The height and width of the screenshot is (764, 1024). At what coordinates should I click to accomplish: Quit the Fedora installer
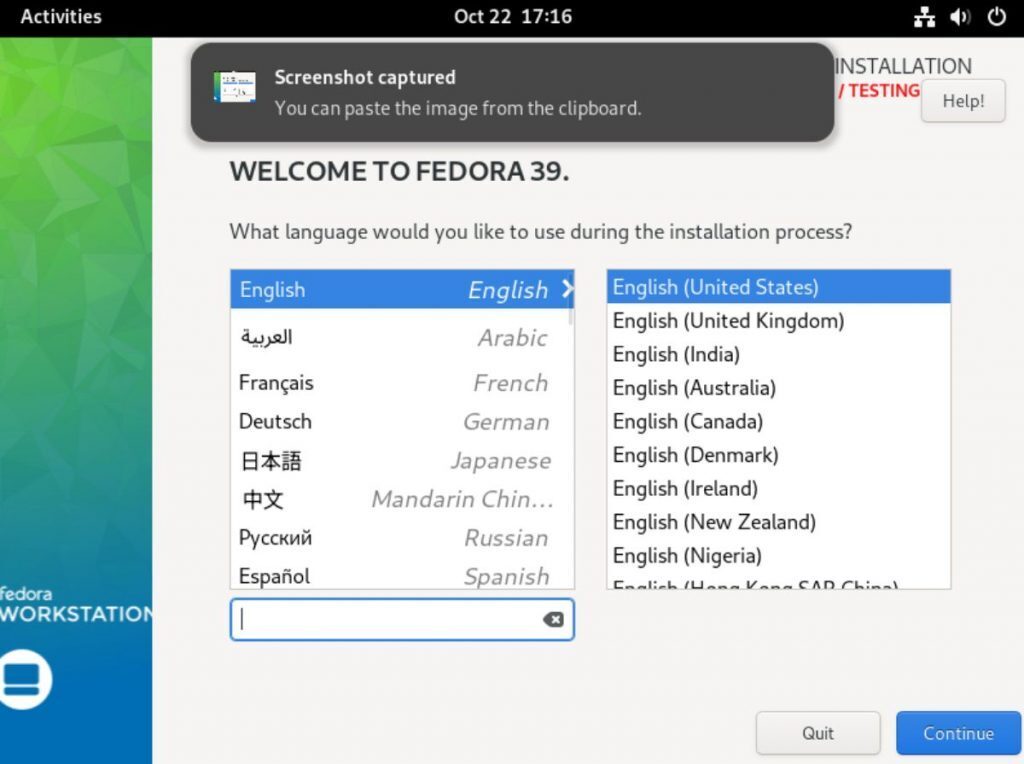(x=817, y=733)
